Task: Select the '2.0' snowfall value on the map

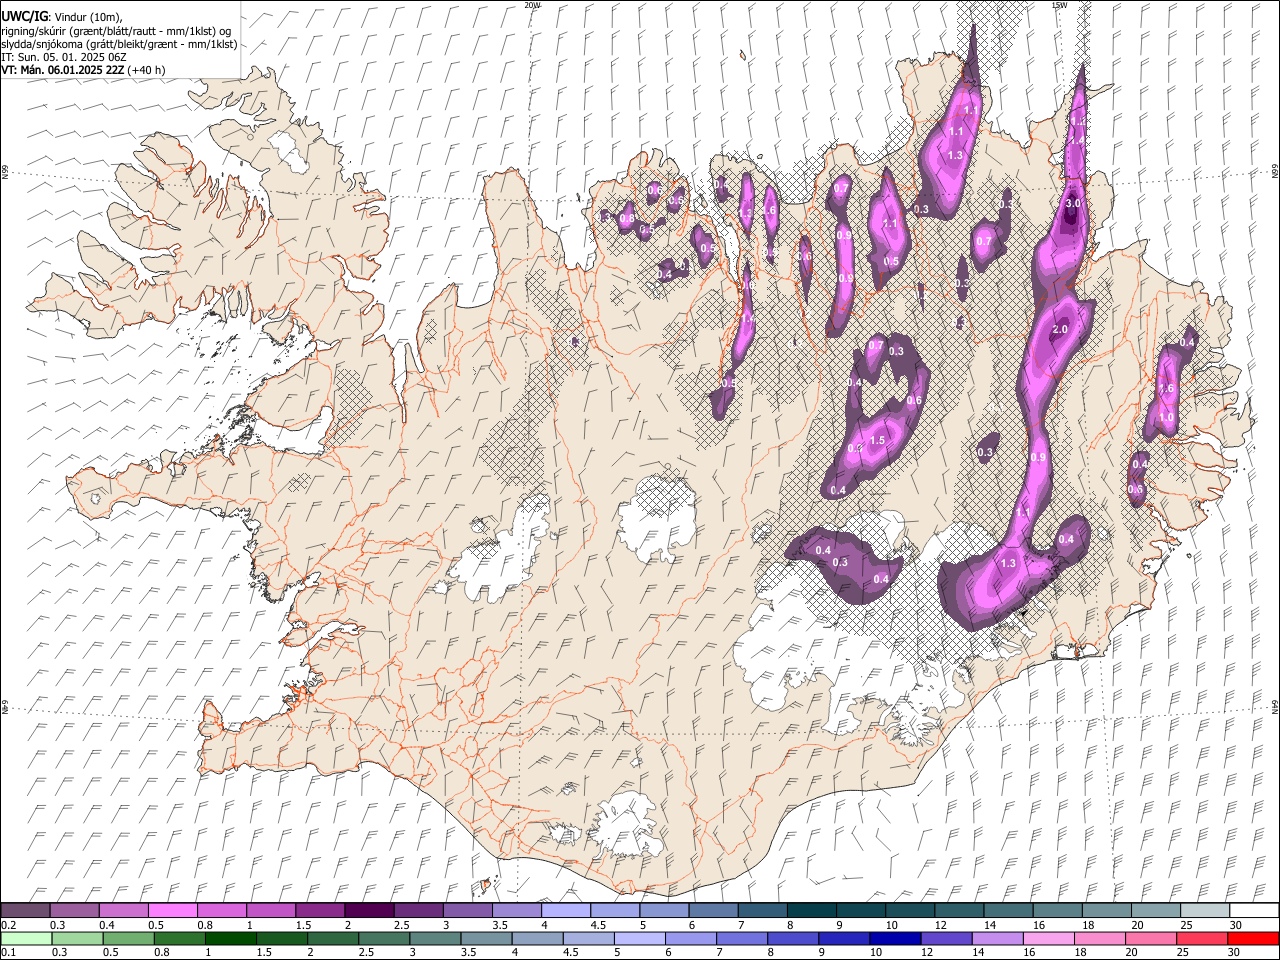Action: 1061,329
